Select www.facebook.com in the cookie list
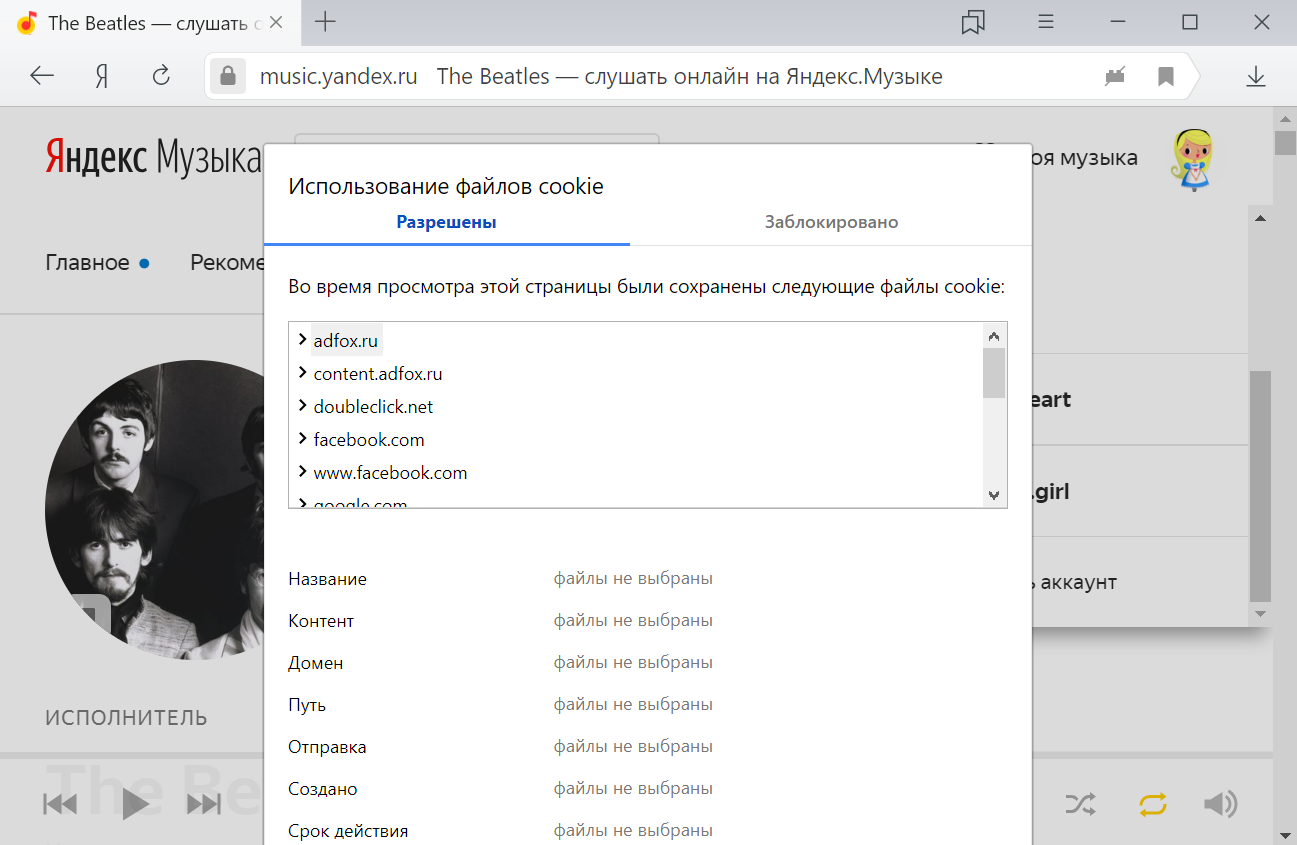 point(390,473)
